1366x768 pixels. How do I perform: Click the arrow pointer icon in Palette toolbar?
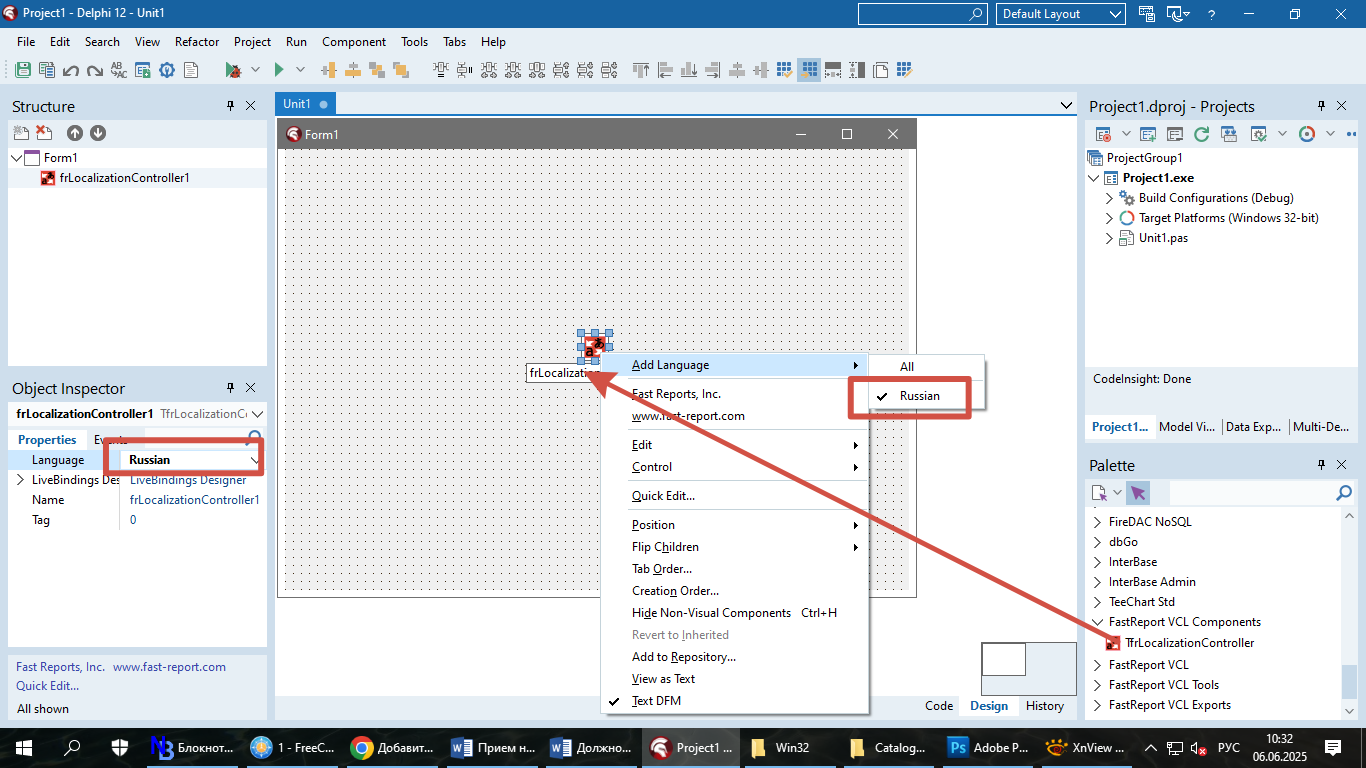(x=1138, y=493)
